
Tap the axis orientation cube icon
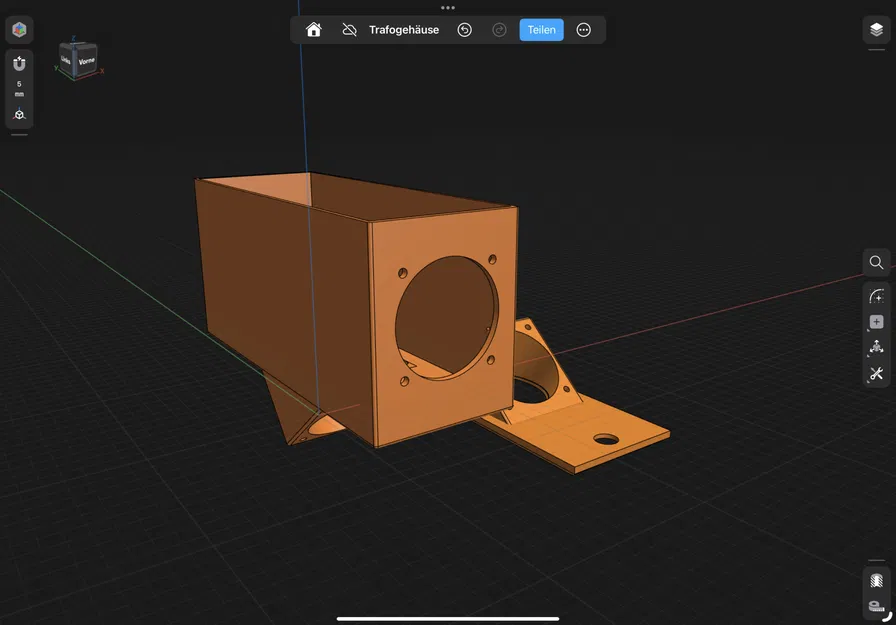pyautogui.click(x=19, y=114)
